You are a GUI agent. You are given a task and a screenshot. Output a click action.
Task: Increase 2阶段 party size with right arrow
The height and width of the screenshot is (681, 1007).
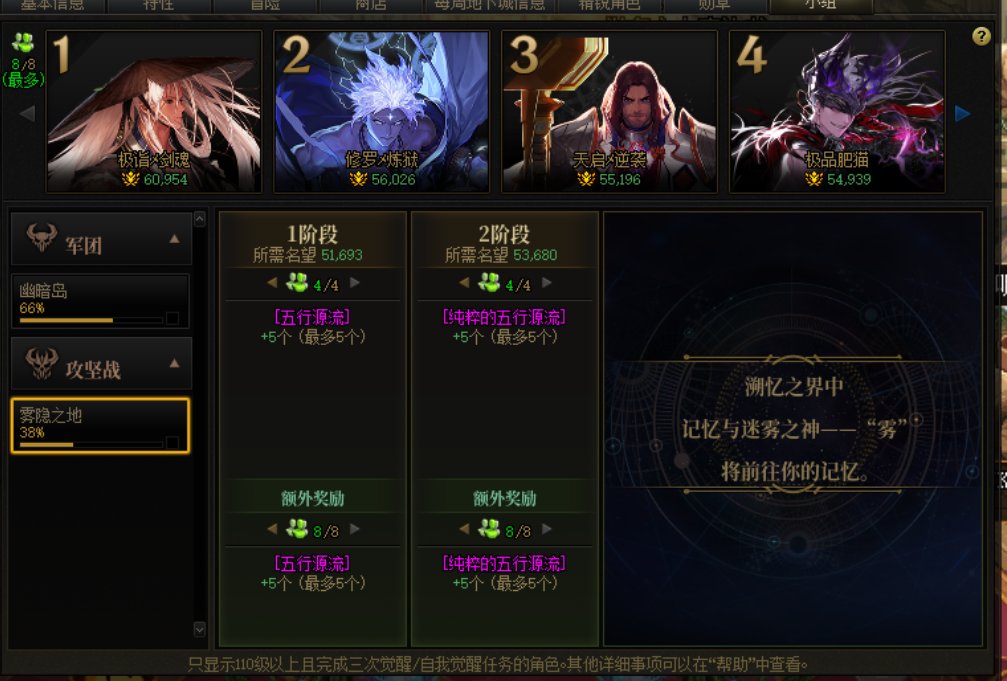coord(547,283)
